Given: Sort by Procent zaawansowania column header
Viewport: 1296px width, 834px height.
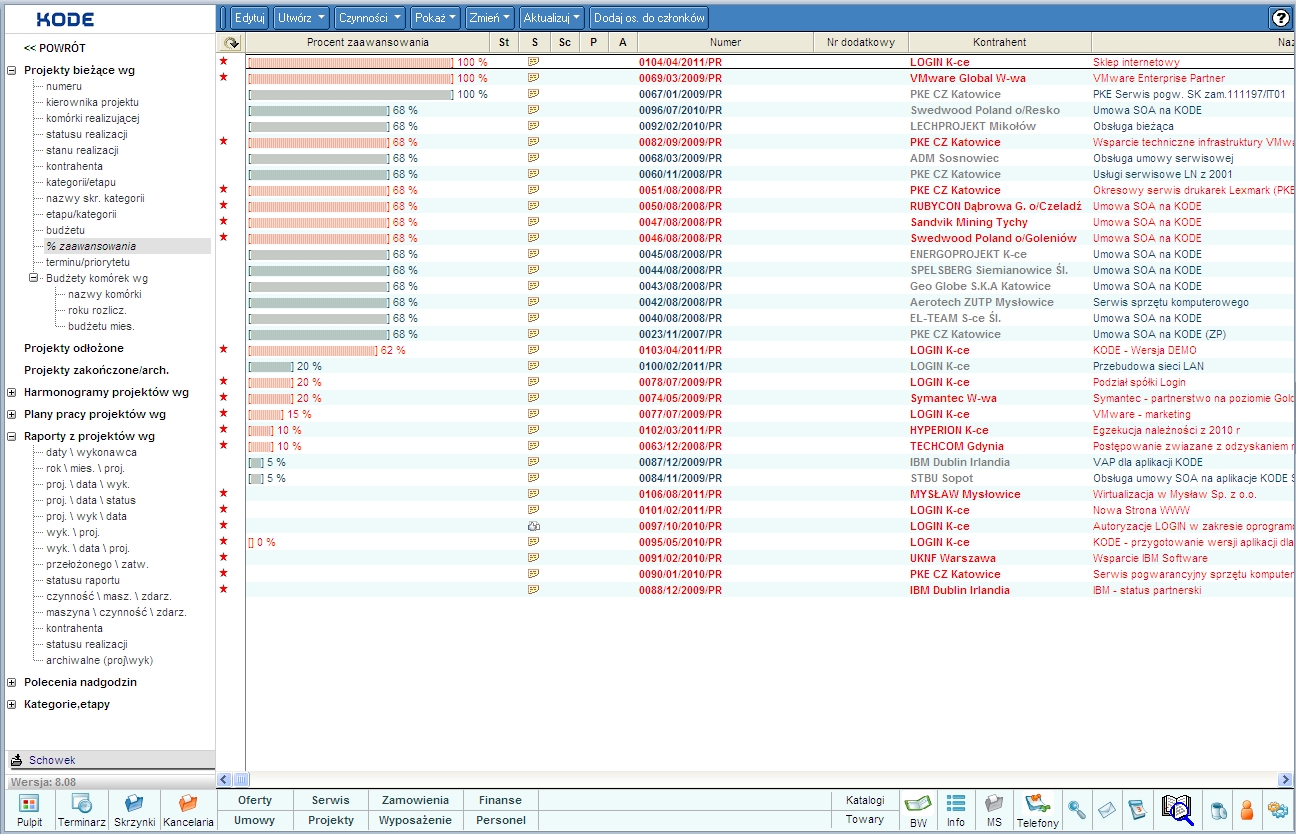Looking at the screenshot, I should tap(367, 42).
